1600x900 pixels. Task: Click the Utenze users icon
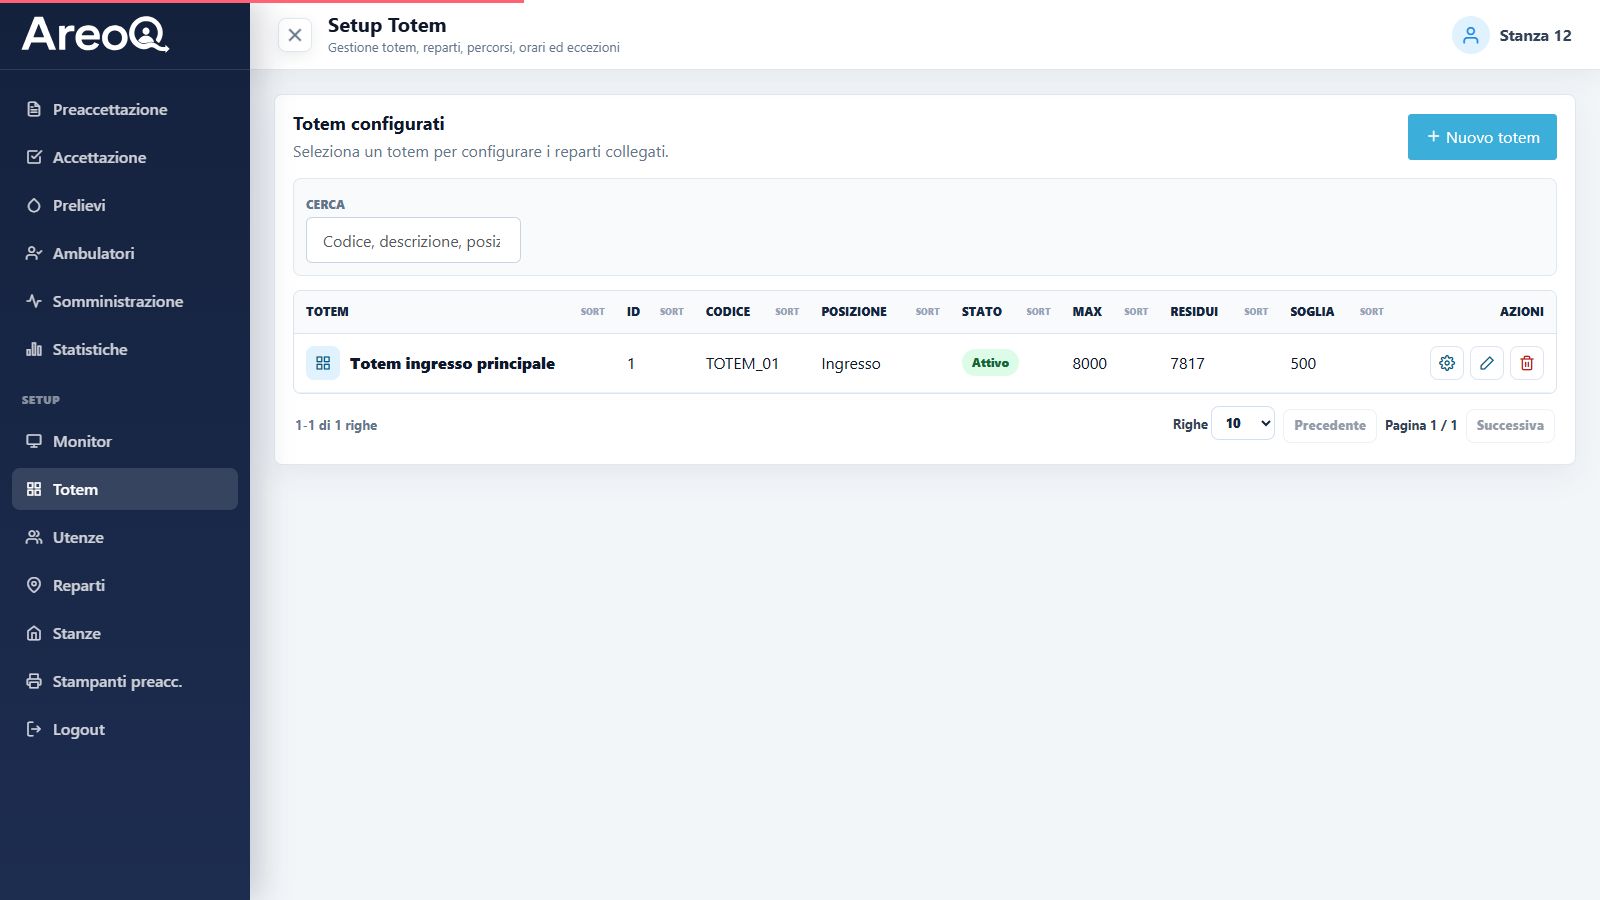coord(34,537)
